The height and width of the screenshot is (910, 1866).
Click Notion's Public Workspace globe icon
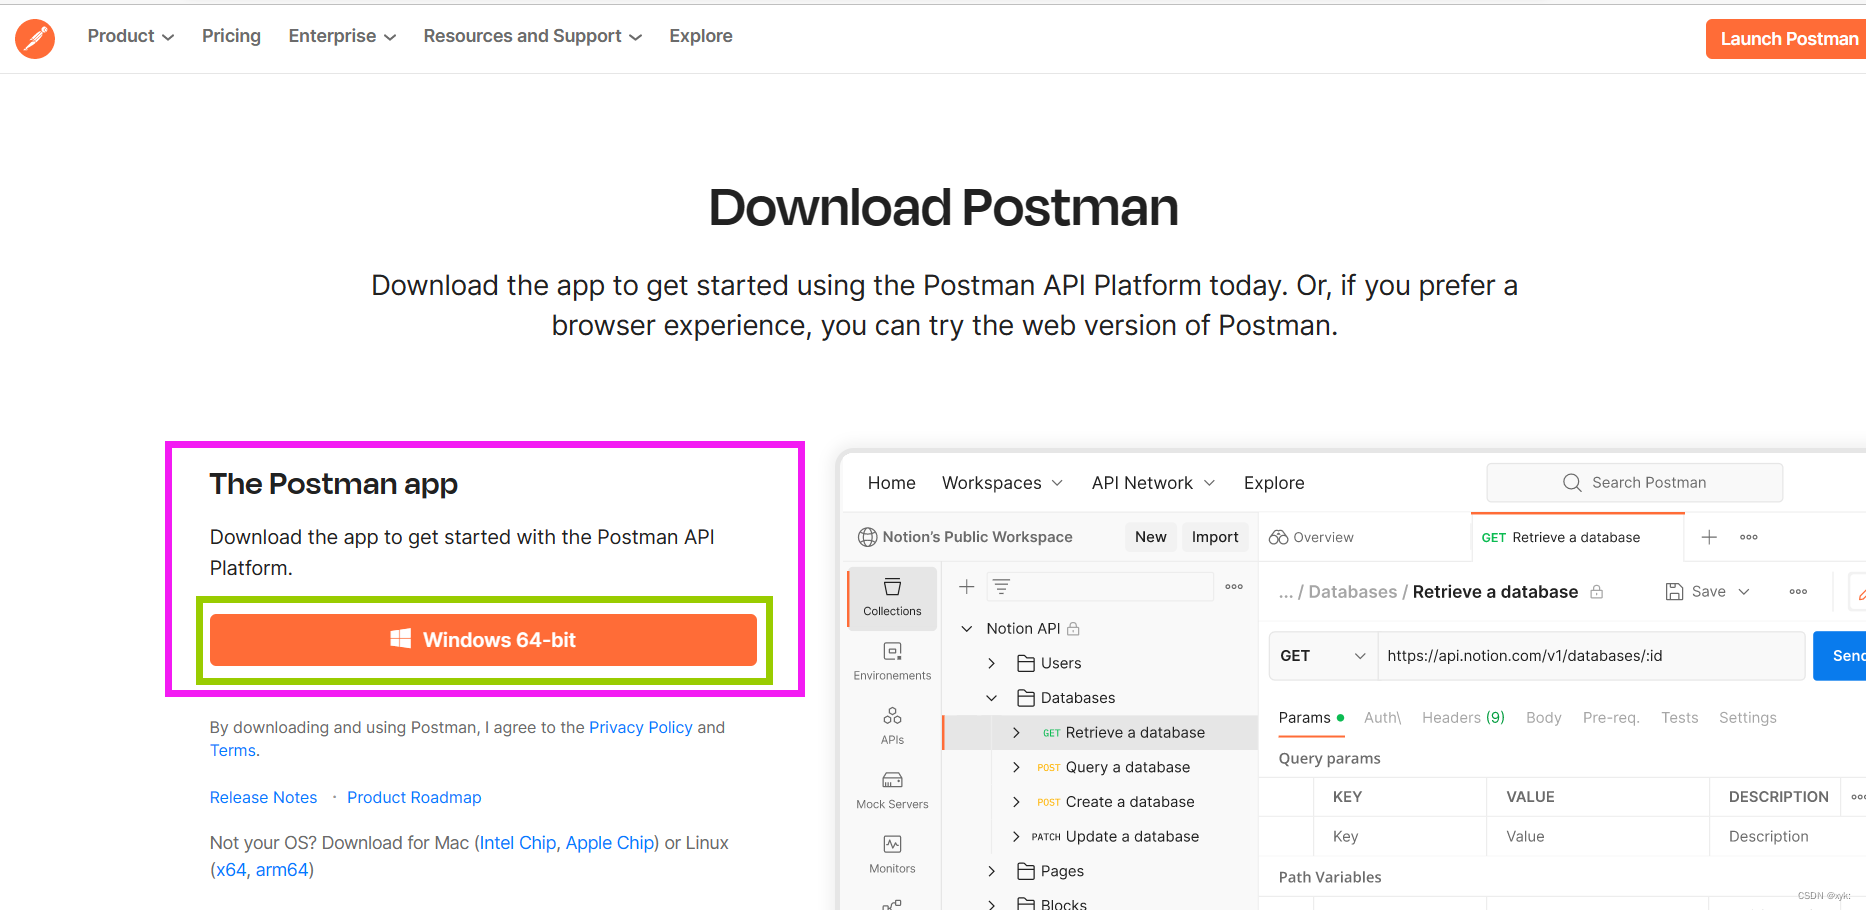click(867, 537)
